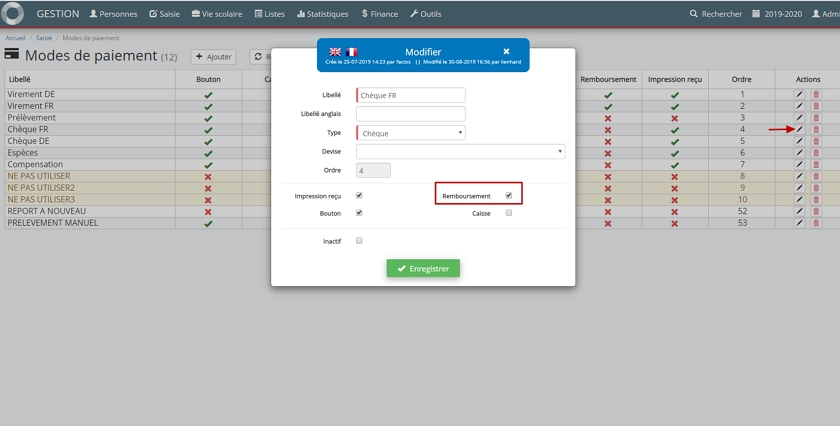Edit the Virement FR row with pencil

click(x=799, y=106)
